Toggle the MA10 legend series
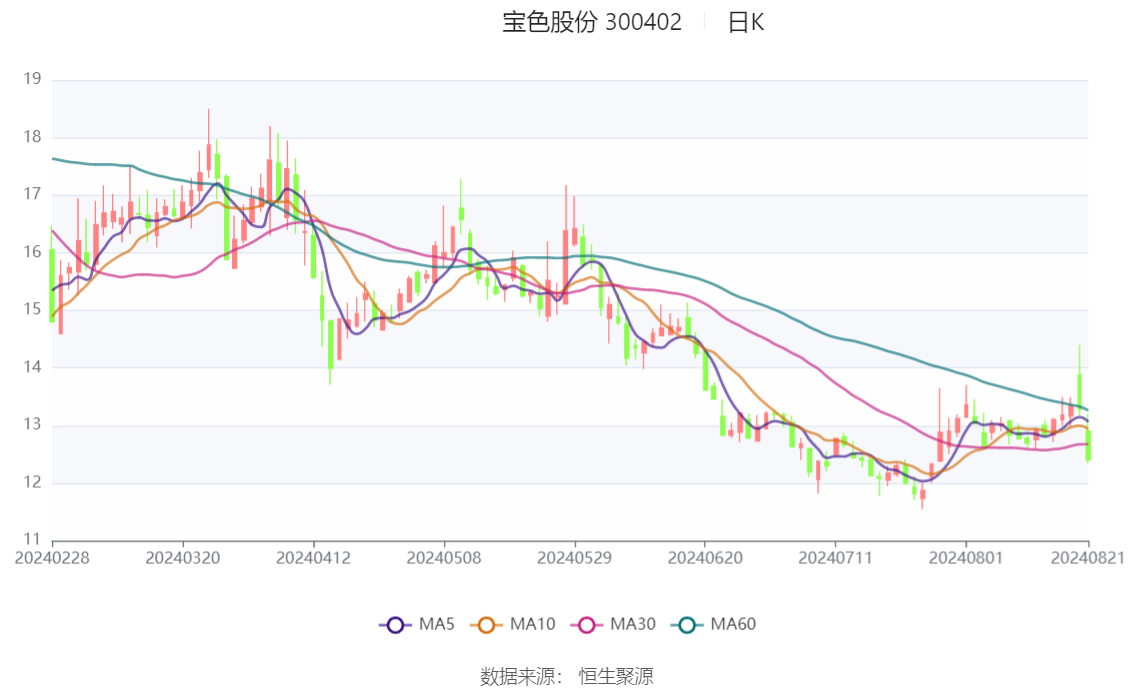 [513, 624]
